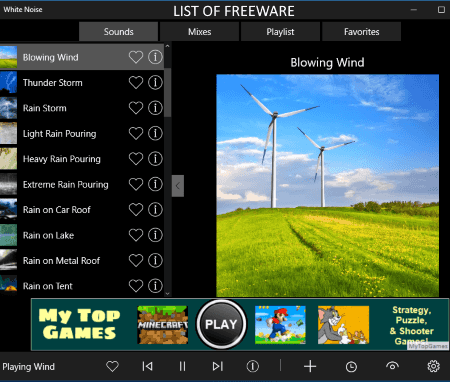Click the sound list scrollbar thumb
Image resolution: width=450 pixels, height=382 pixels.
pos(168,92)
